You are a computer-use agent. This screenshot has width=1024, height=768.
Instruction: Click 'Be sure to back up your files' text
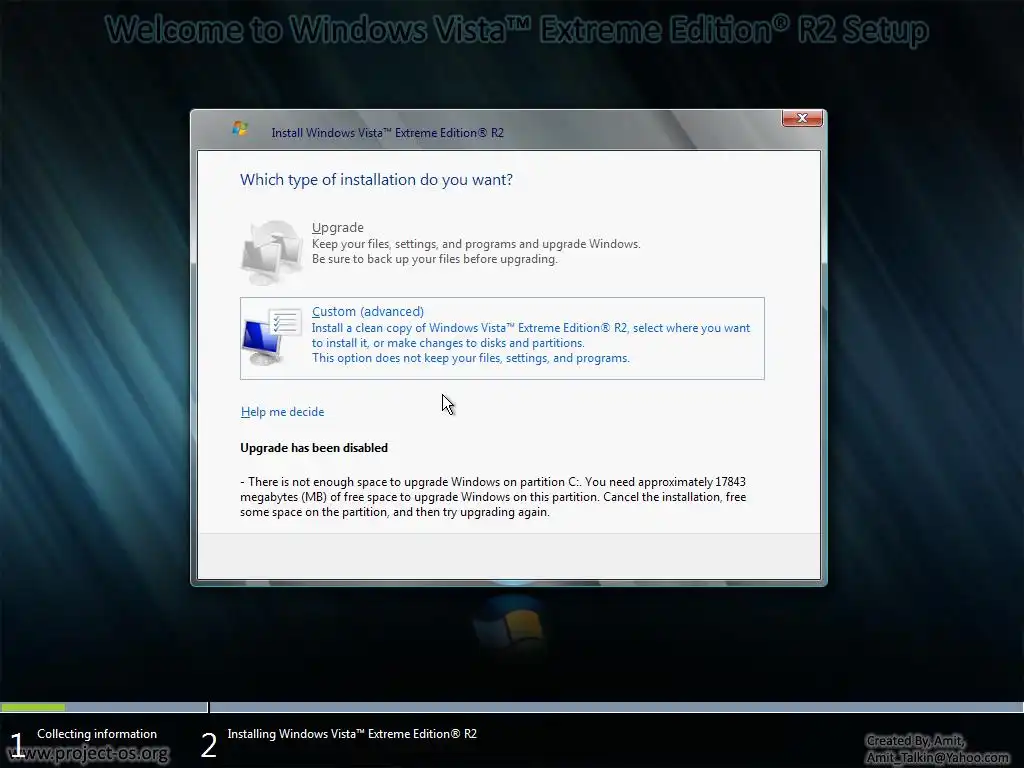(x=435, y=259)
